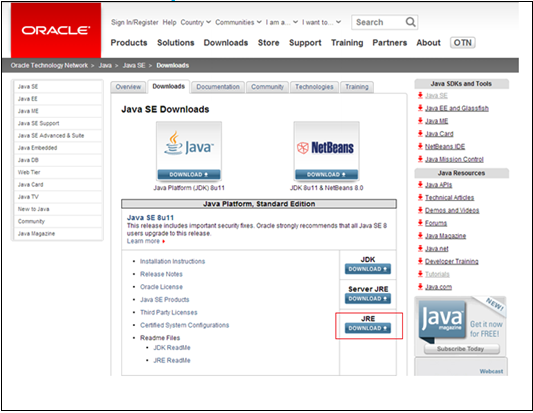Click the red download arrow beside Java Card

(x=420, y=133)
